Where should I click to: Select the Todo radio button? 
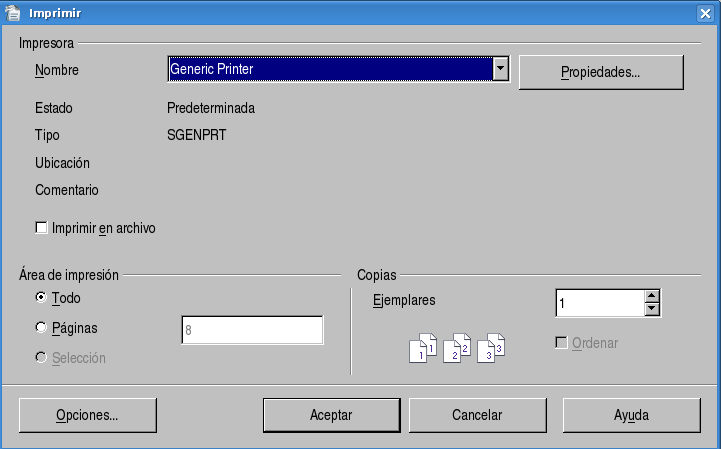point(41,298)
